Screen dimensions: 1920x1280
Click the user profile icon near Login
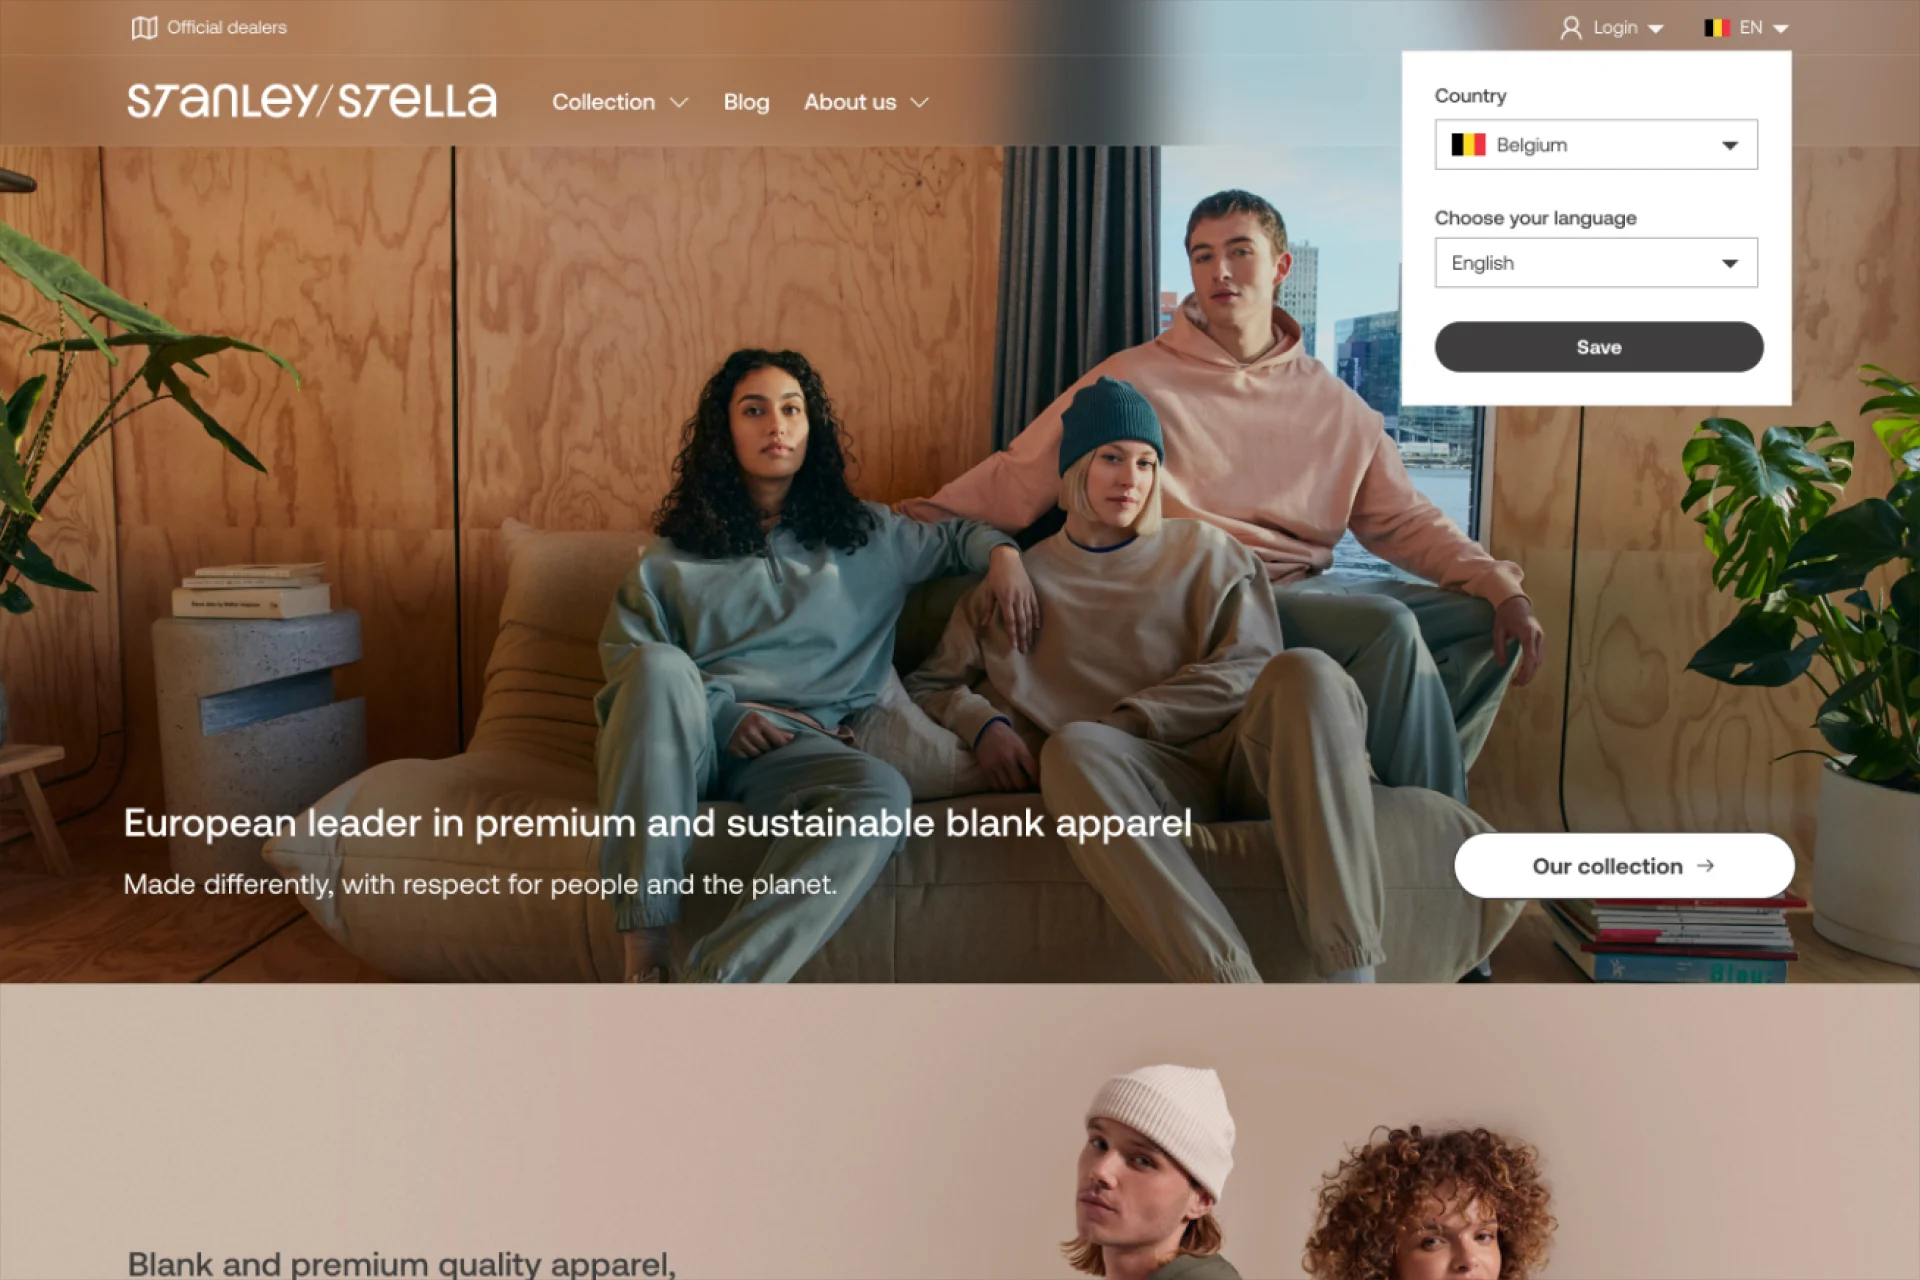click(x=1571, y=28)
